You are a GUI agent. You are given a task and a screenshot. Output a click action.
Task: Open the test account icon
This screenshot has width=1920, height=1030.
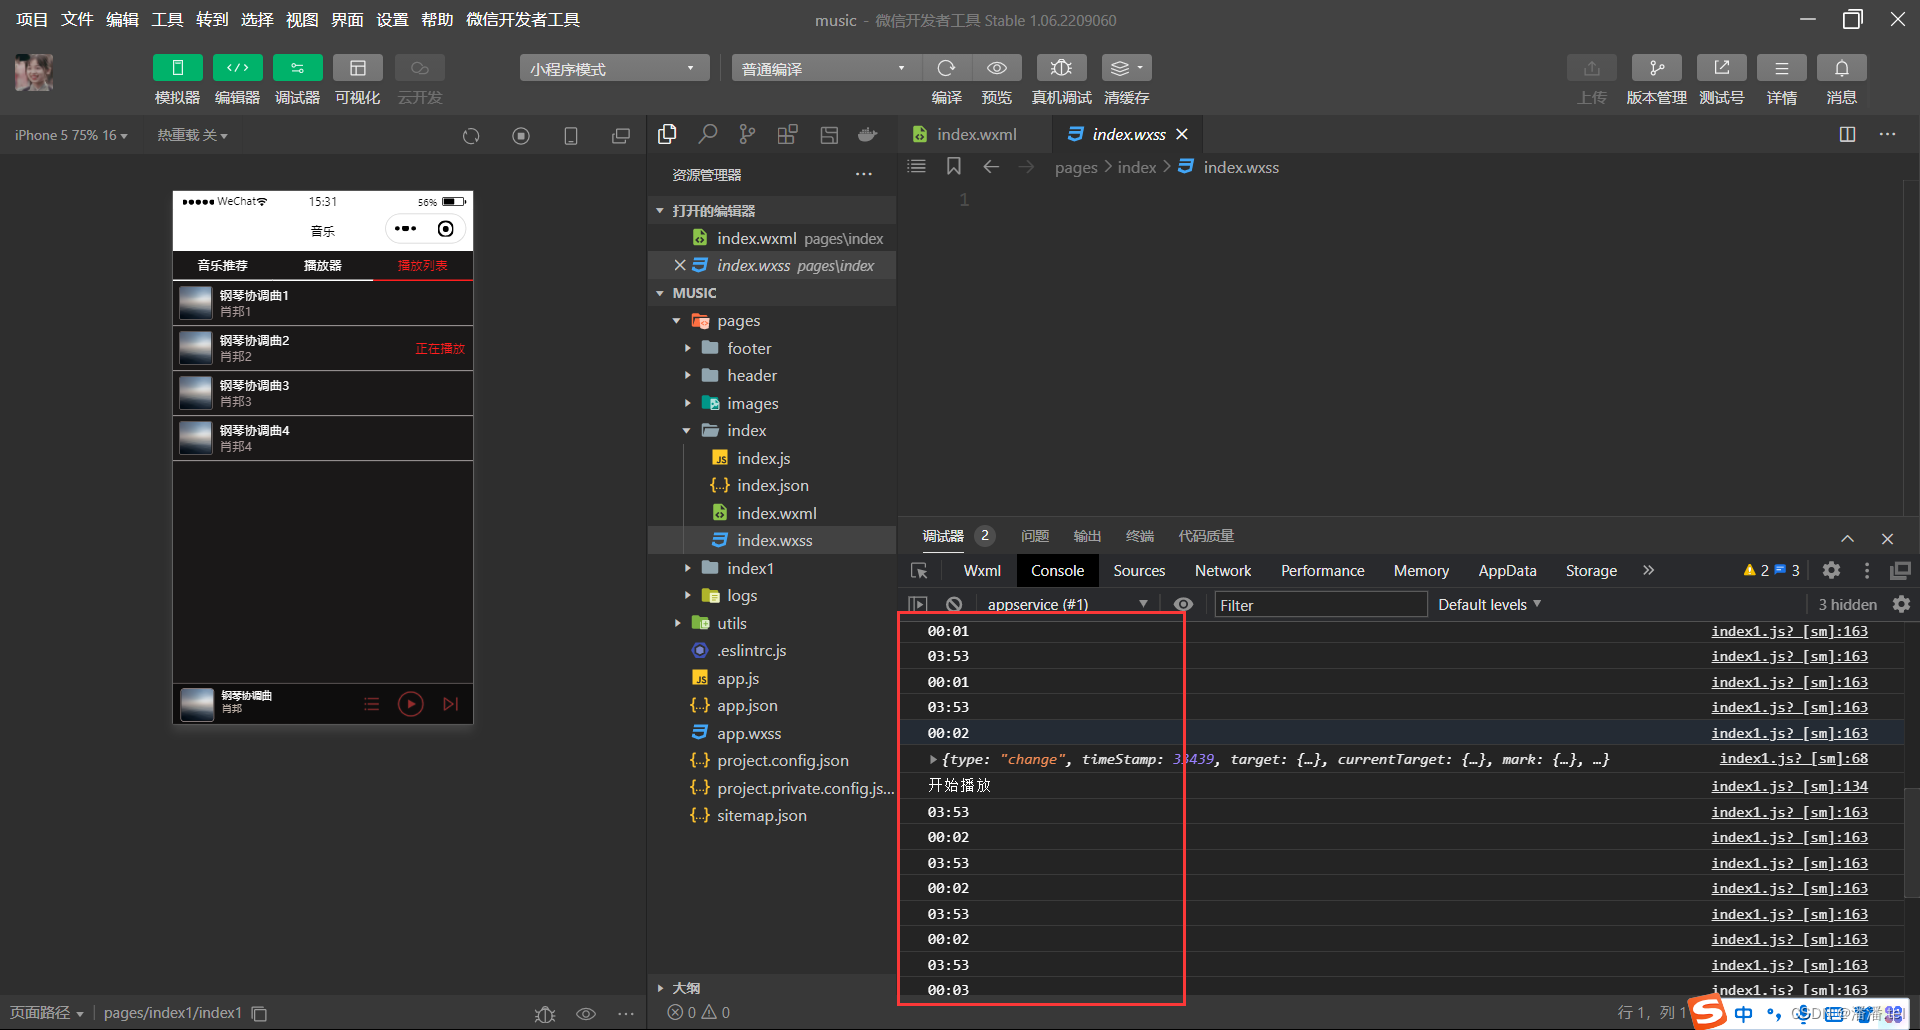1722,68
